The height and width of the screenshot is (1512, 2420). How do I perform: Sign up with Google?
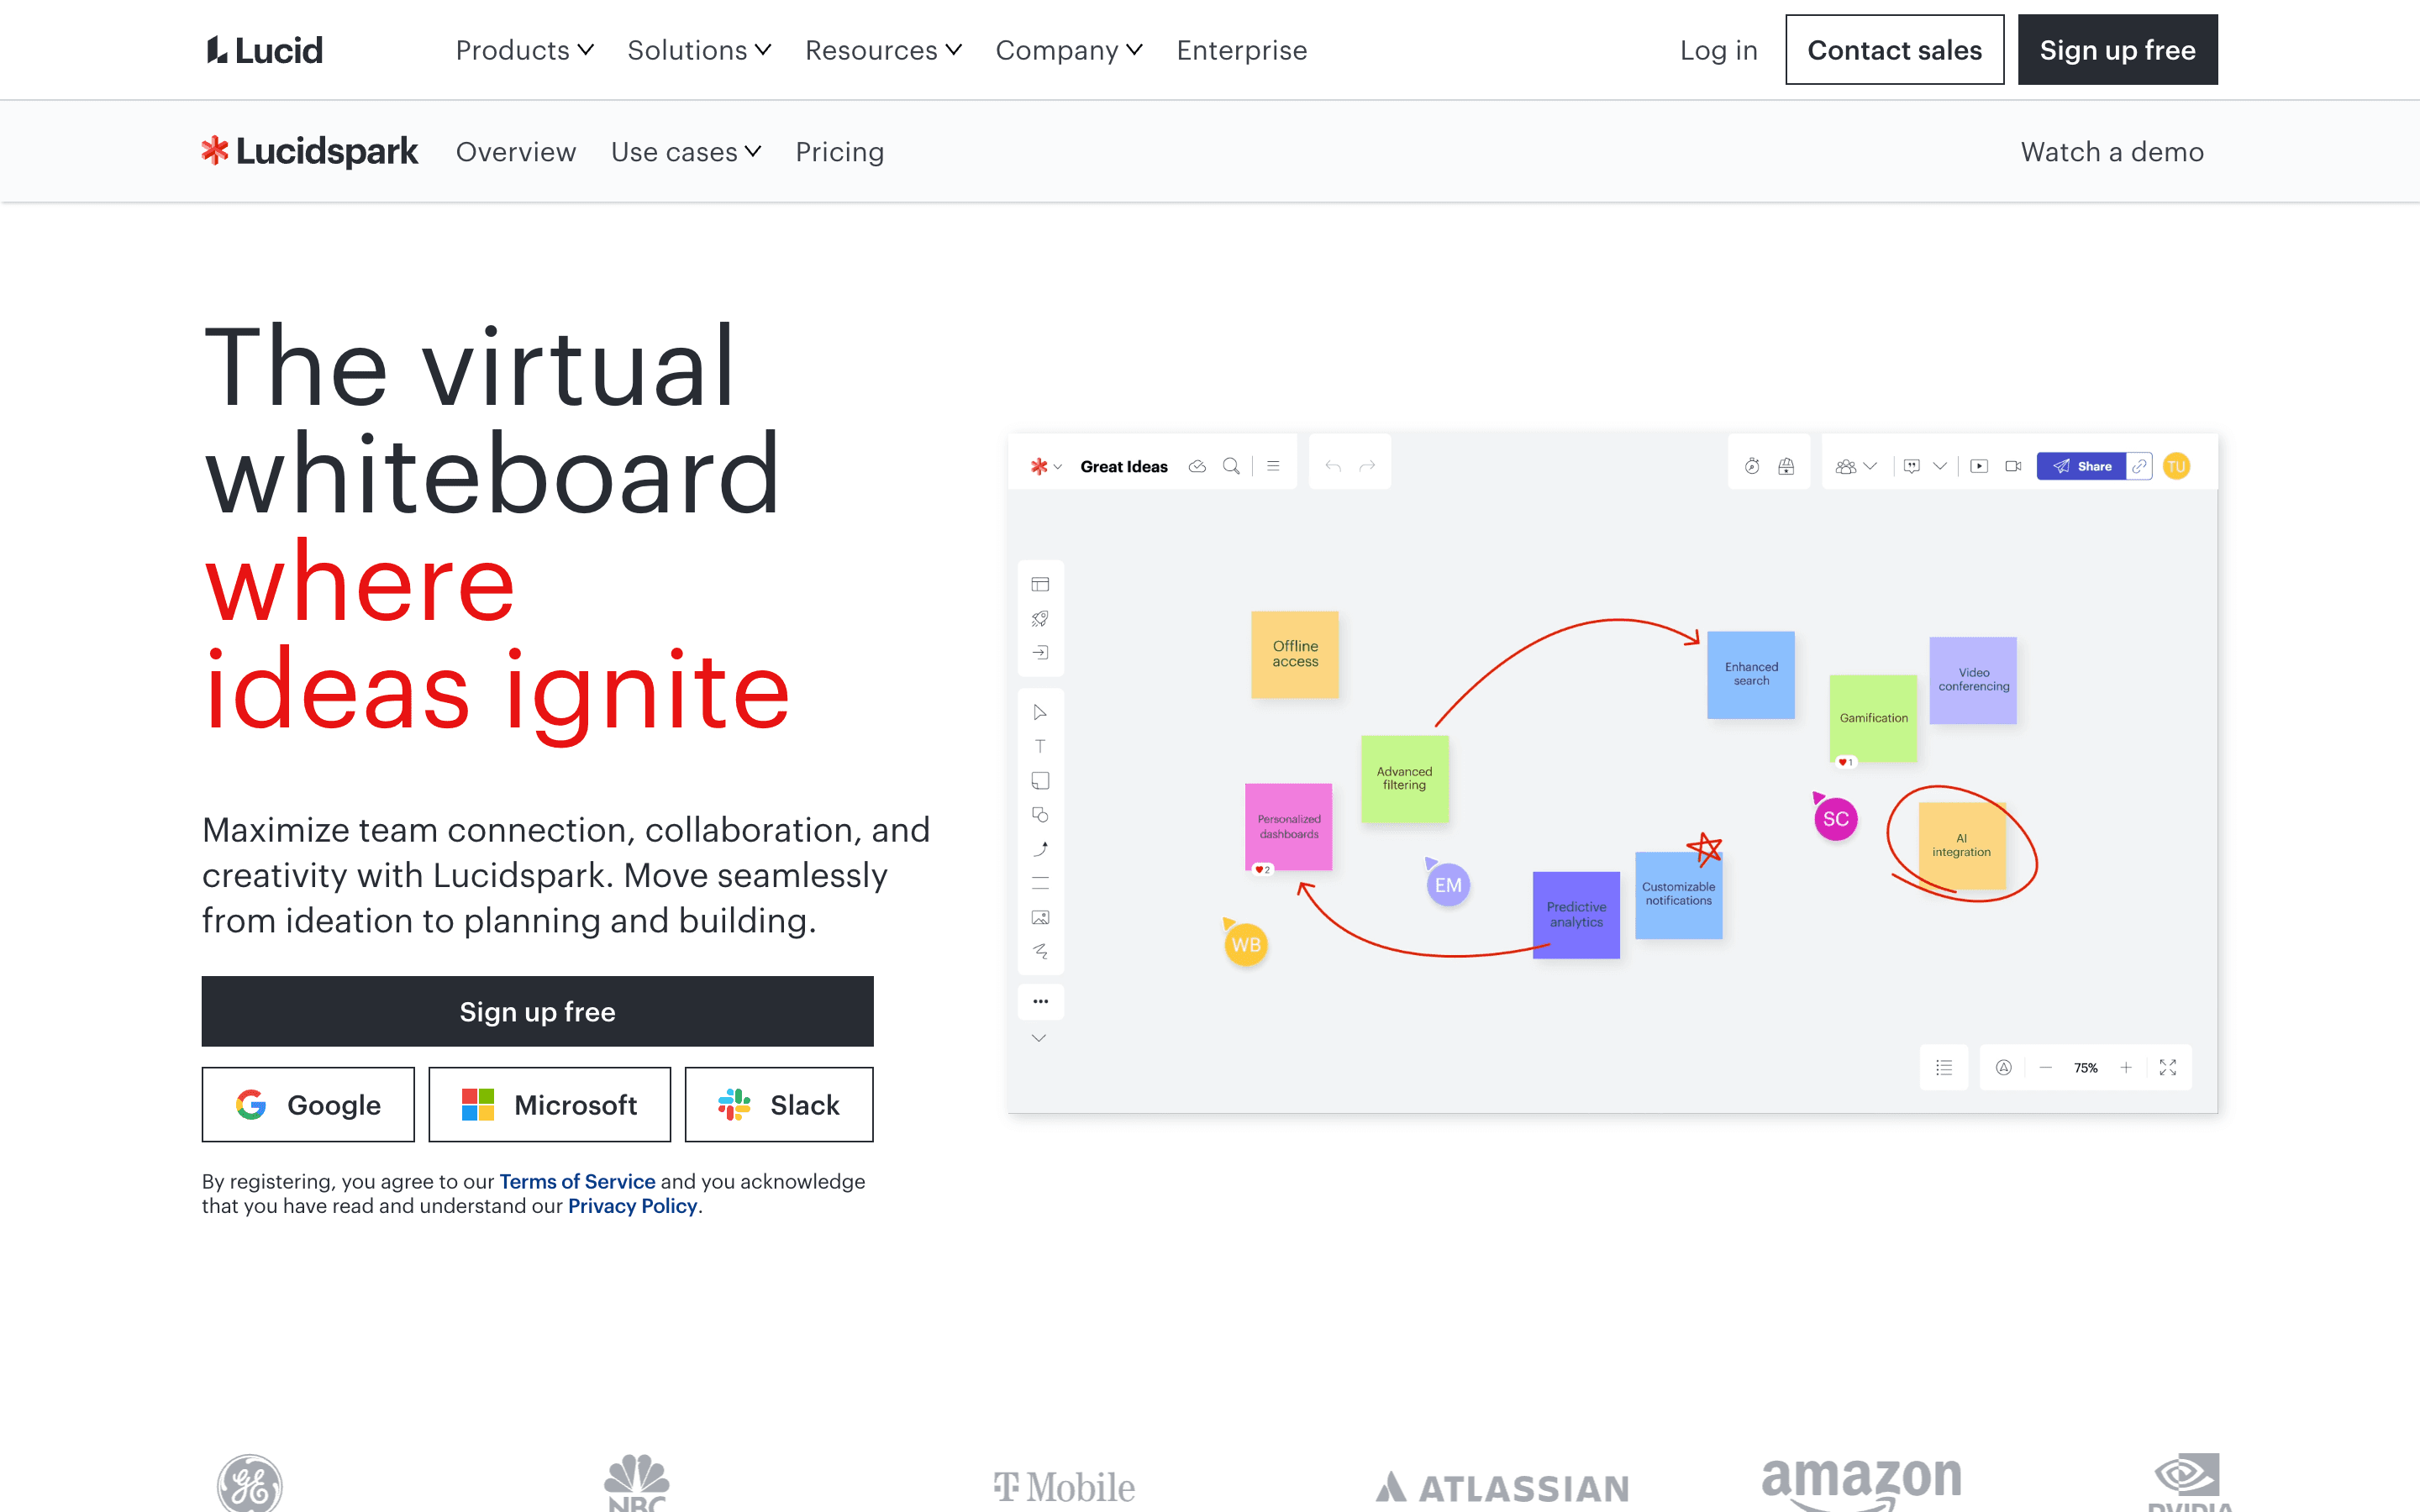[308, 1104]
